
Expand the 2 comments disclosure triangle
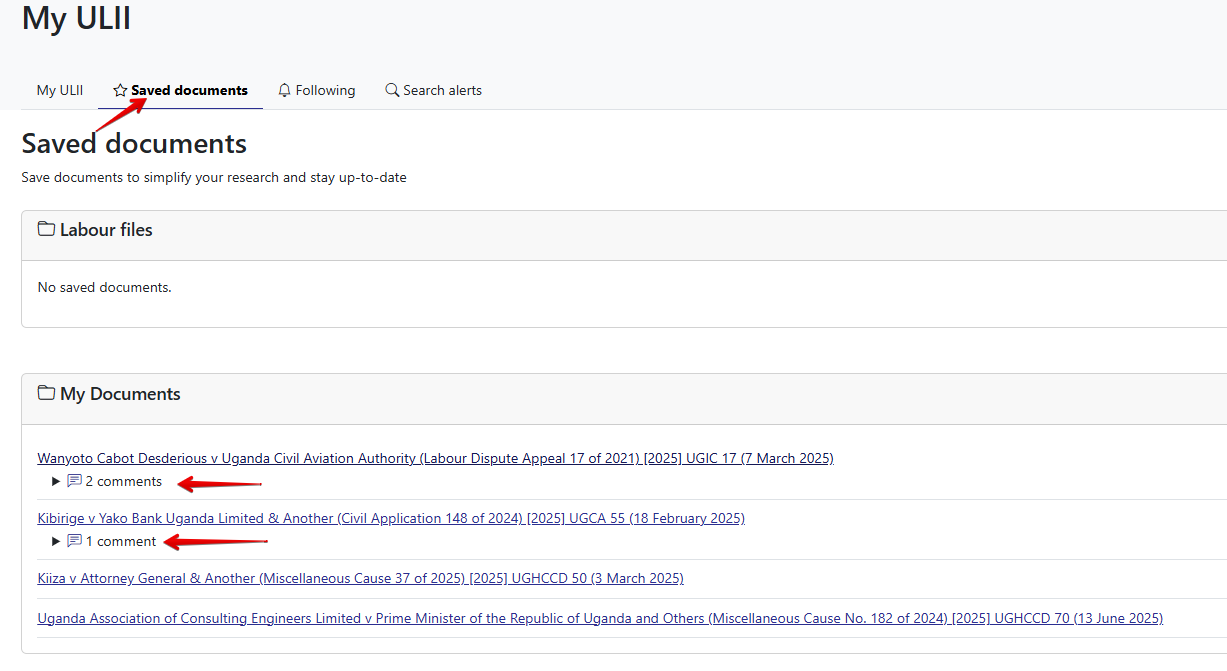click(56, 482)
